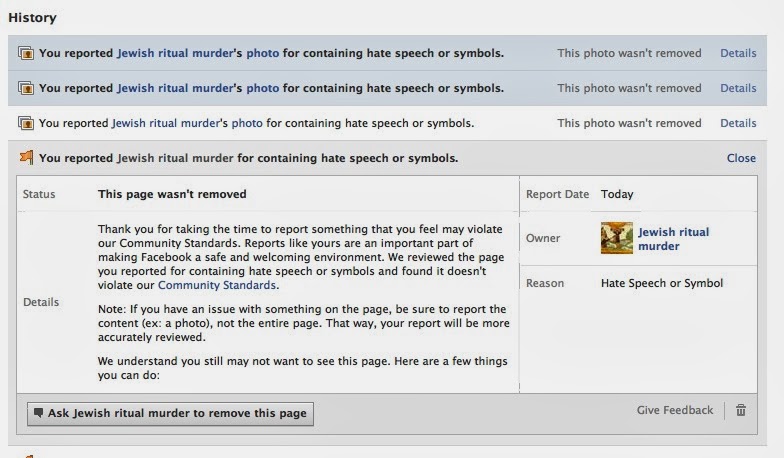Click the flag icon beside the expanded page report
The height and width of the screenshot is (458, 784).
point(27,158)
